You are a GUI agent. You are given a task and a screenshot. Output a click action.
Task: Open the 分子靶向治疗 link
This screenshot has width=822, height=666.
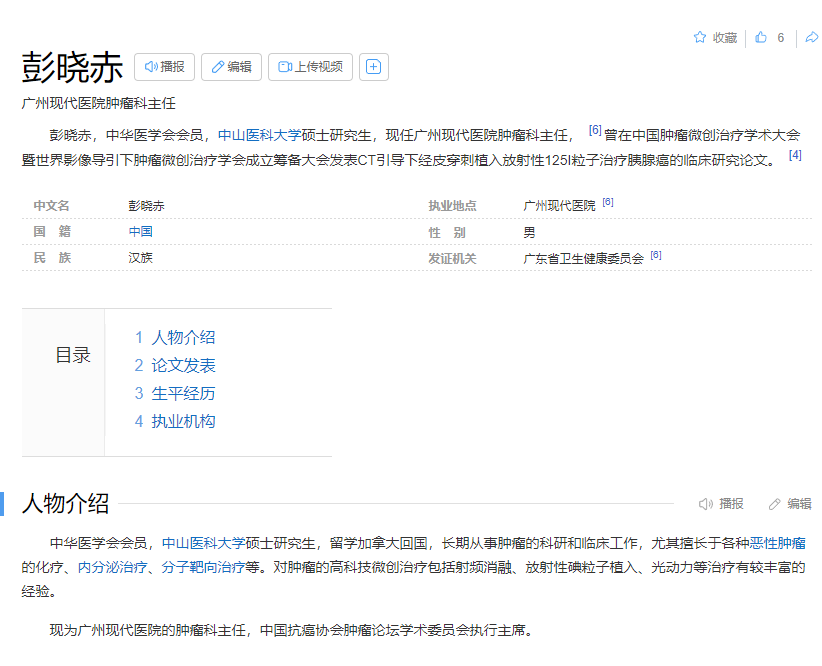pos(203,567)
